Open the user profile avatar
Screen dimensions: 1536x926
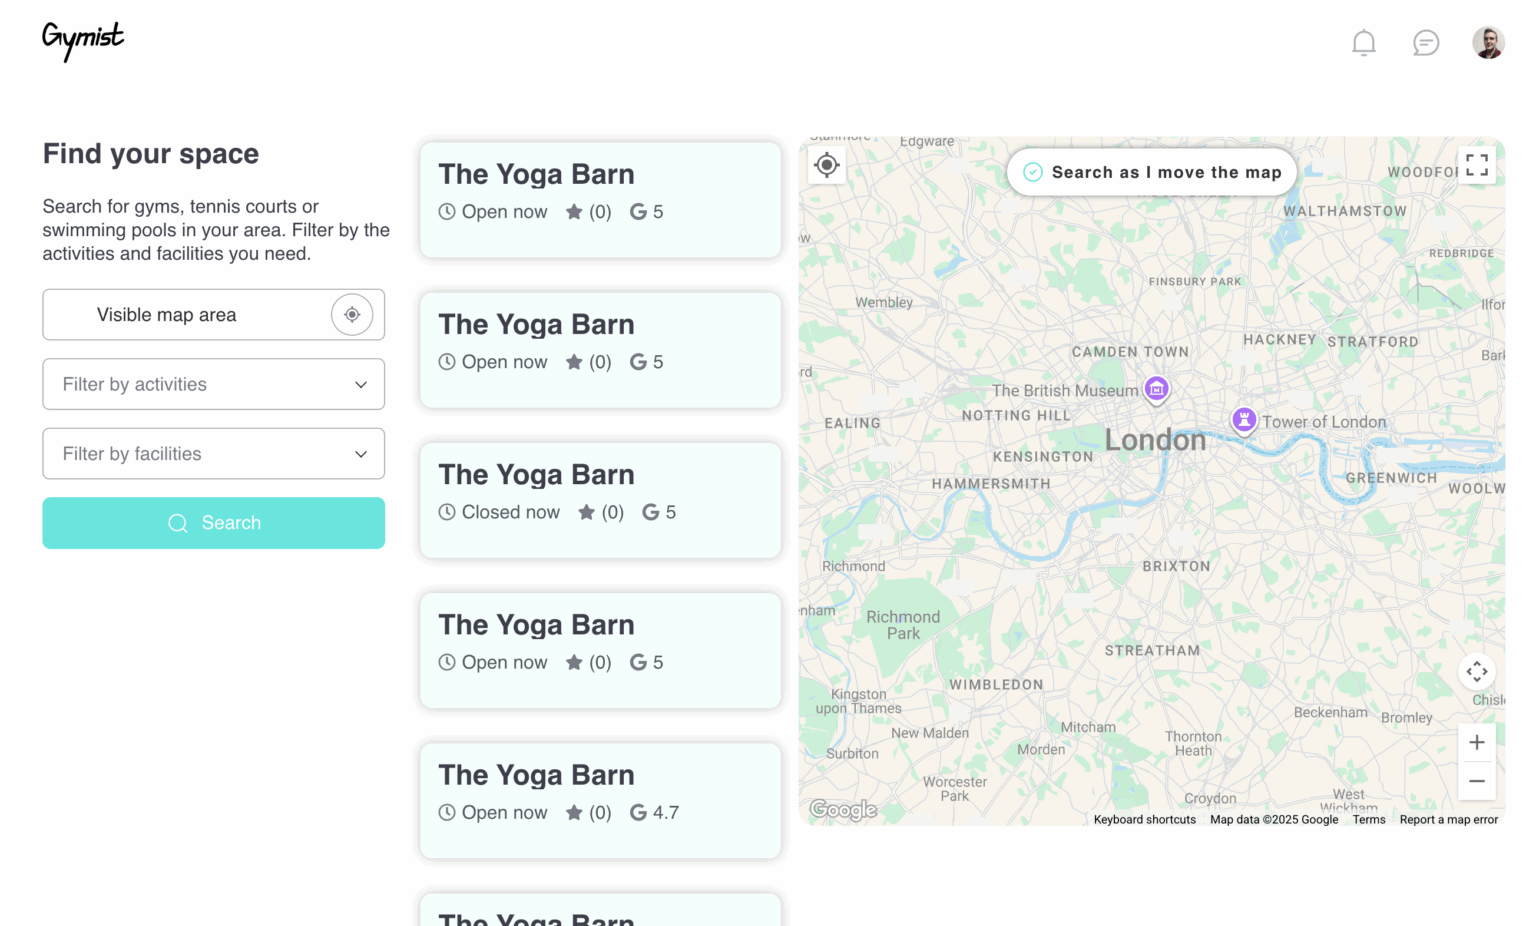click(x=1488, y=43)
